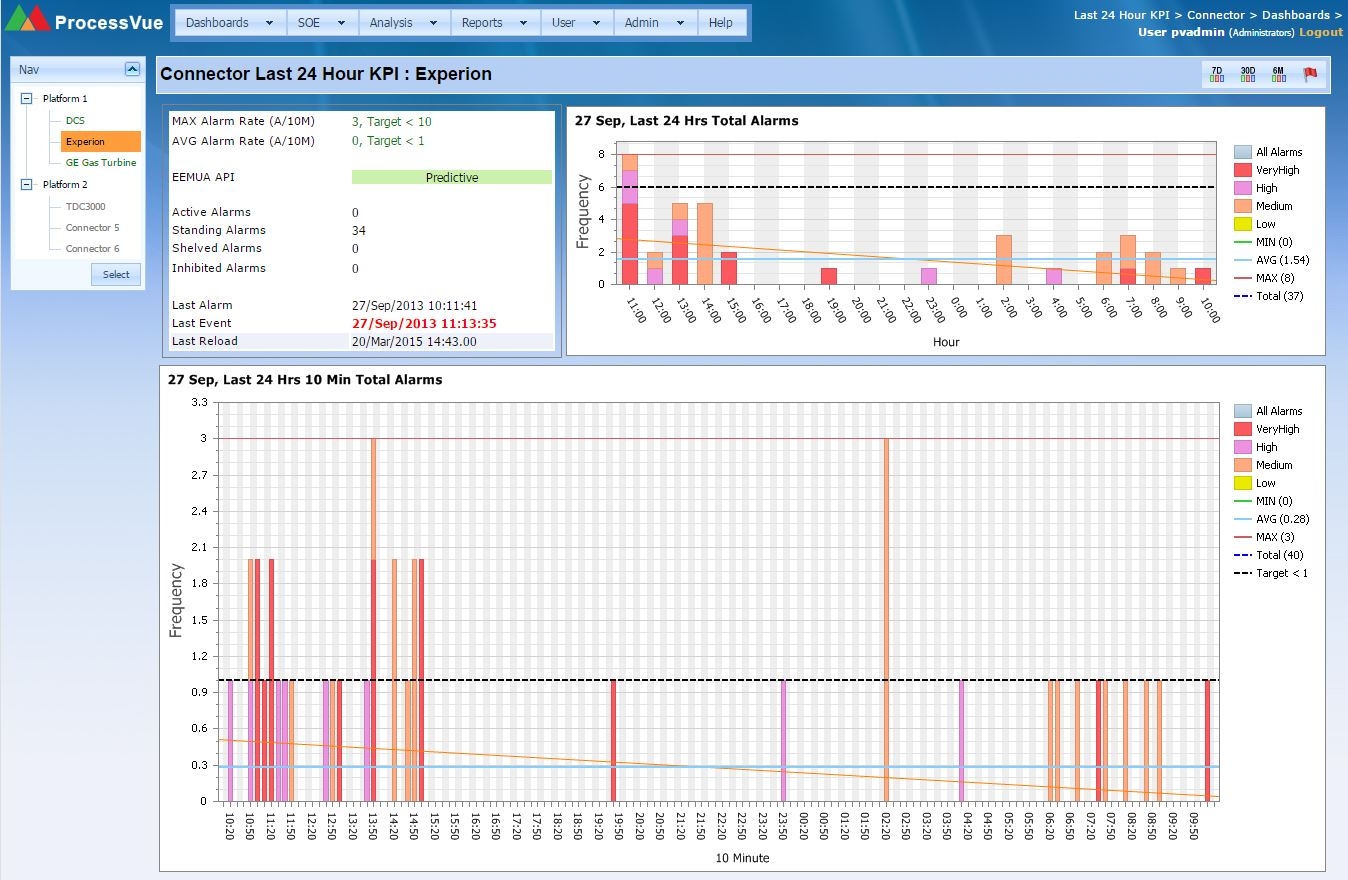
Task: Open the Analysis dropdown menu
Action: coord(404,22)
